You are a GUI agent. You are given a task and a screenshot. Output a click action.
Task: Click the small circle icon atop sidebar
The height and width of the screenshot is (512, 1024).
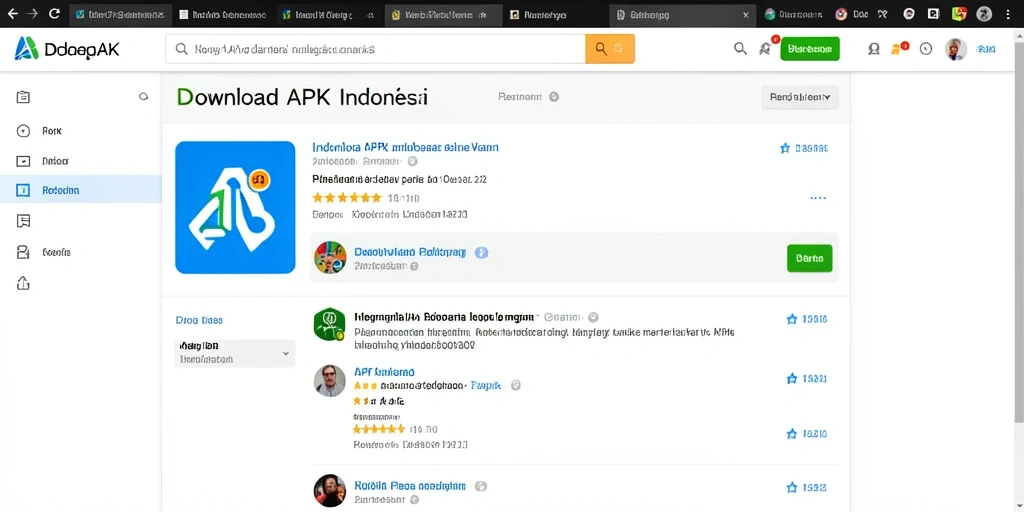(x=144, y=97)
